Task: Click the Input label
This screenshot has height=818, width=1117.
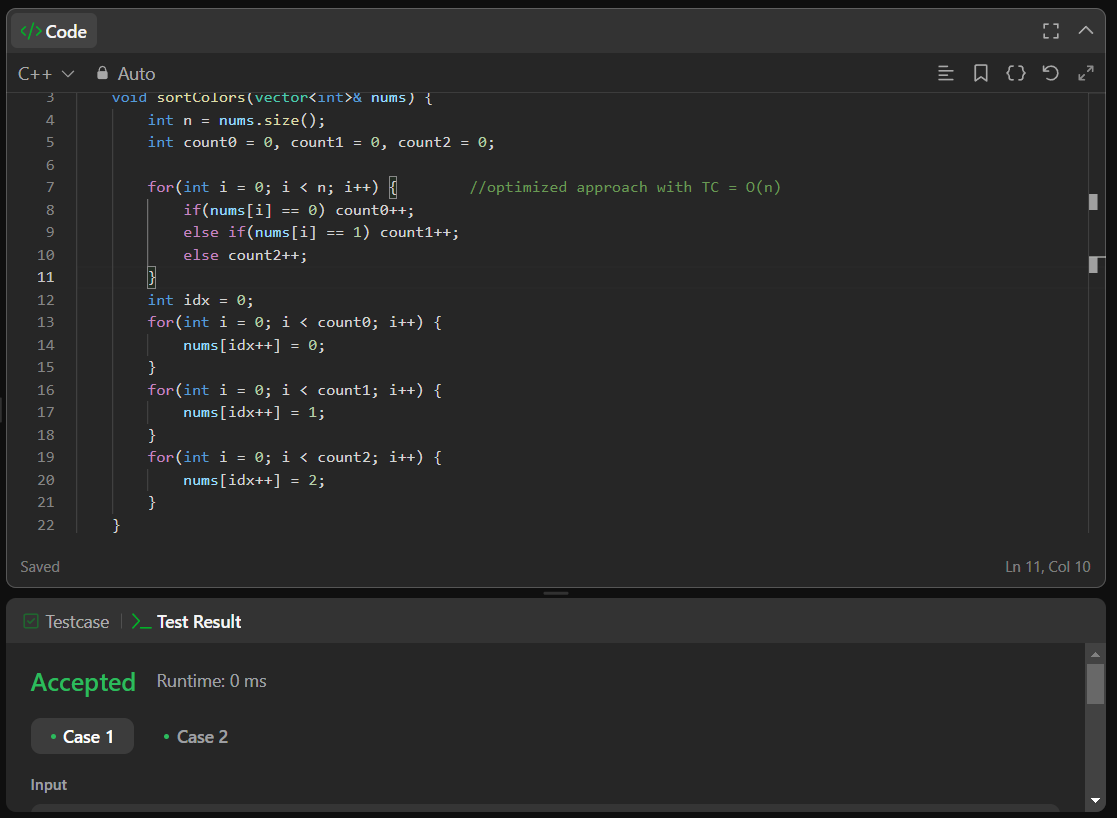Action: [x=48, y=785]
